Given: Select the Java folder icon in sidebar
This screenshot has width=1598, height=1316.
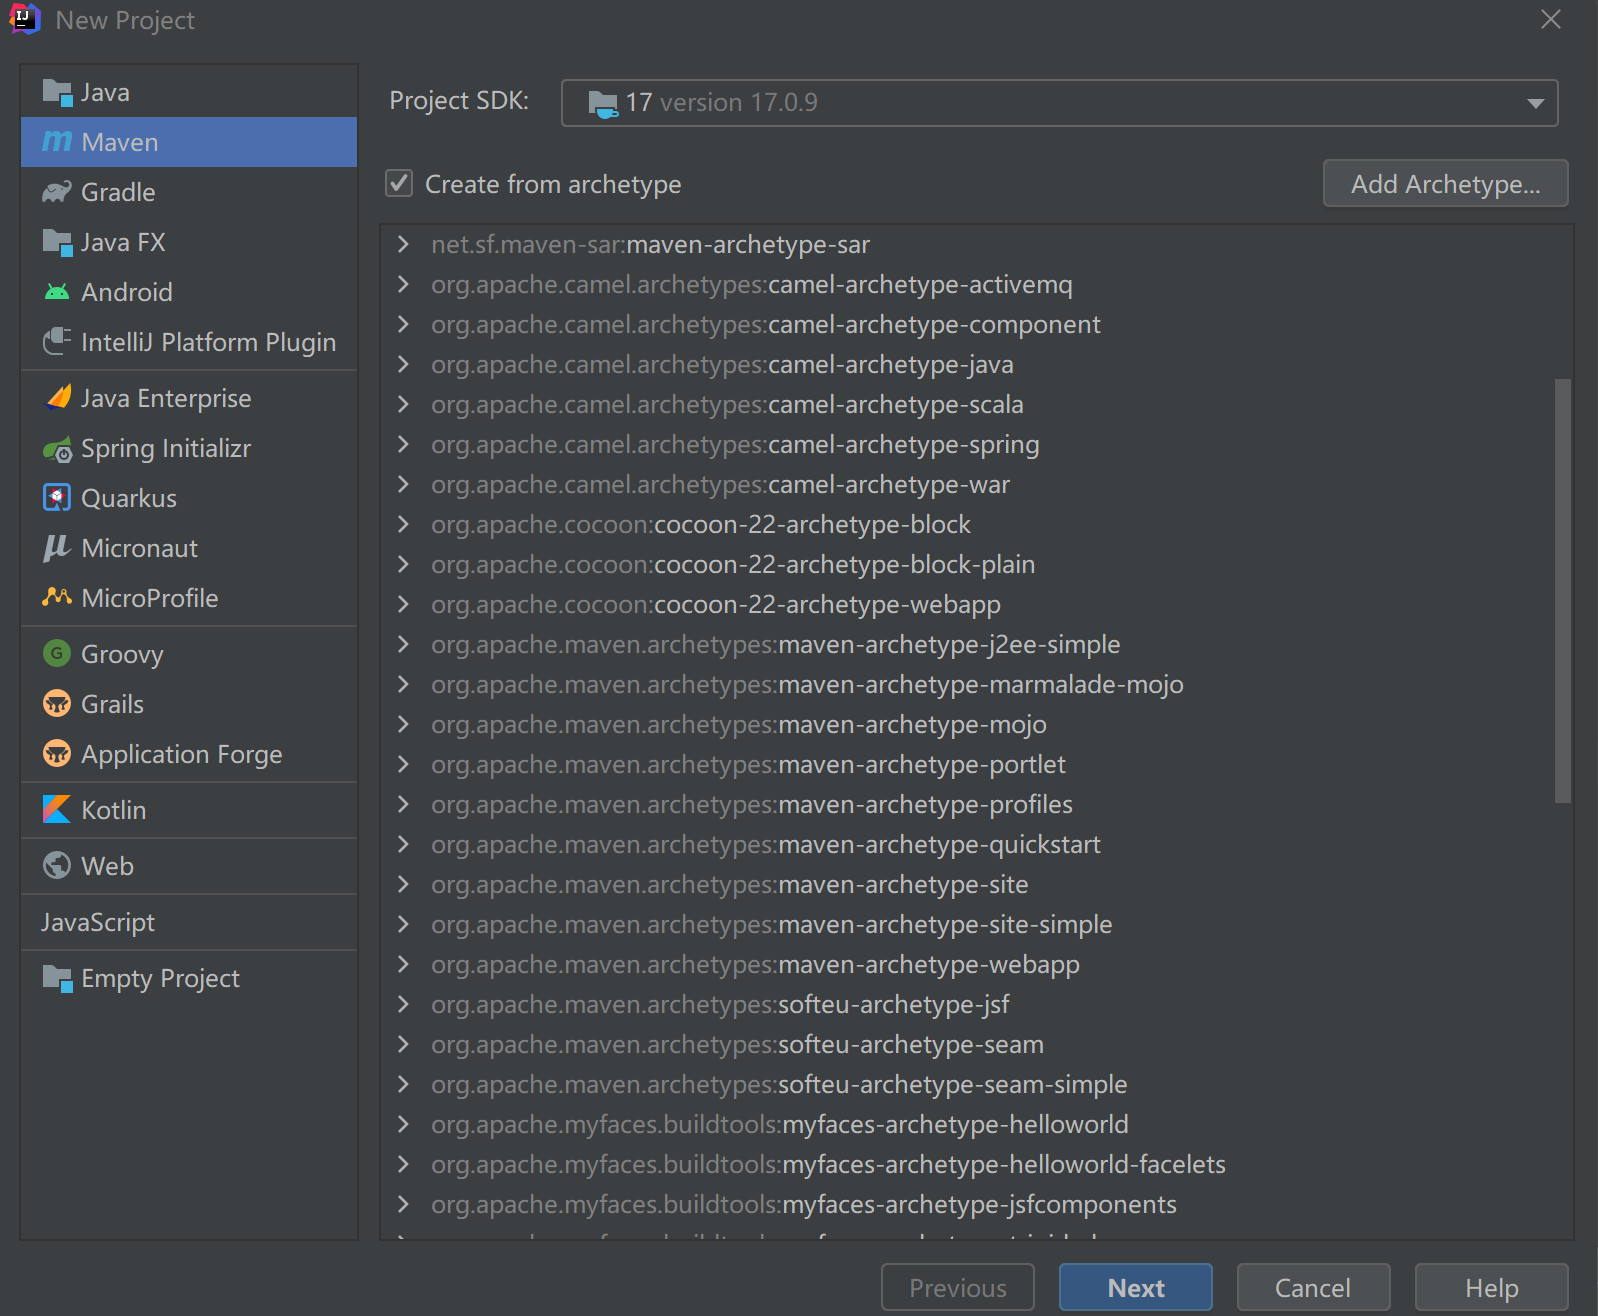Looking at the screenshot, I should click(57, 93).
